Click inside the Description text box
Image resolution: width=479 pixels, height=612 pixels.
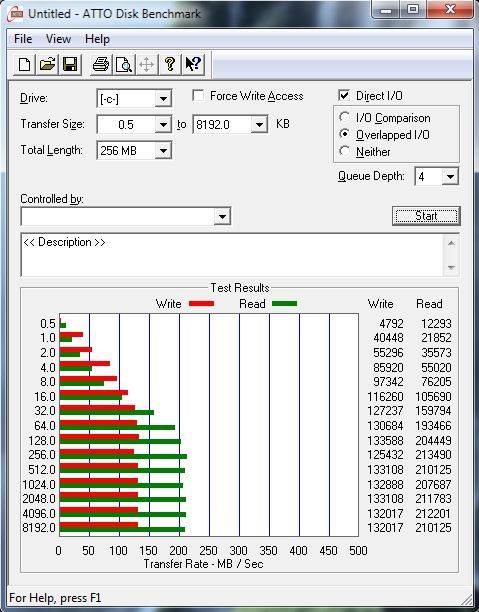[x=232, y=255]
